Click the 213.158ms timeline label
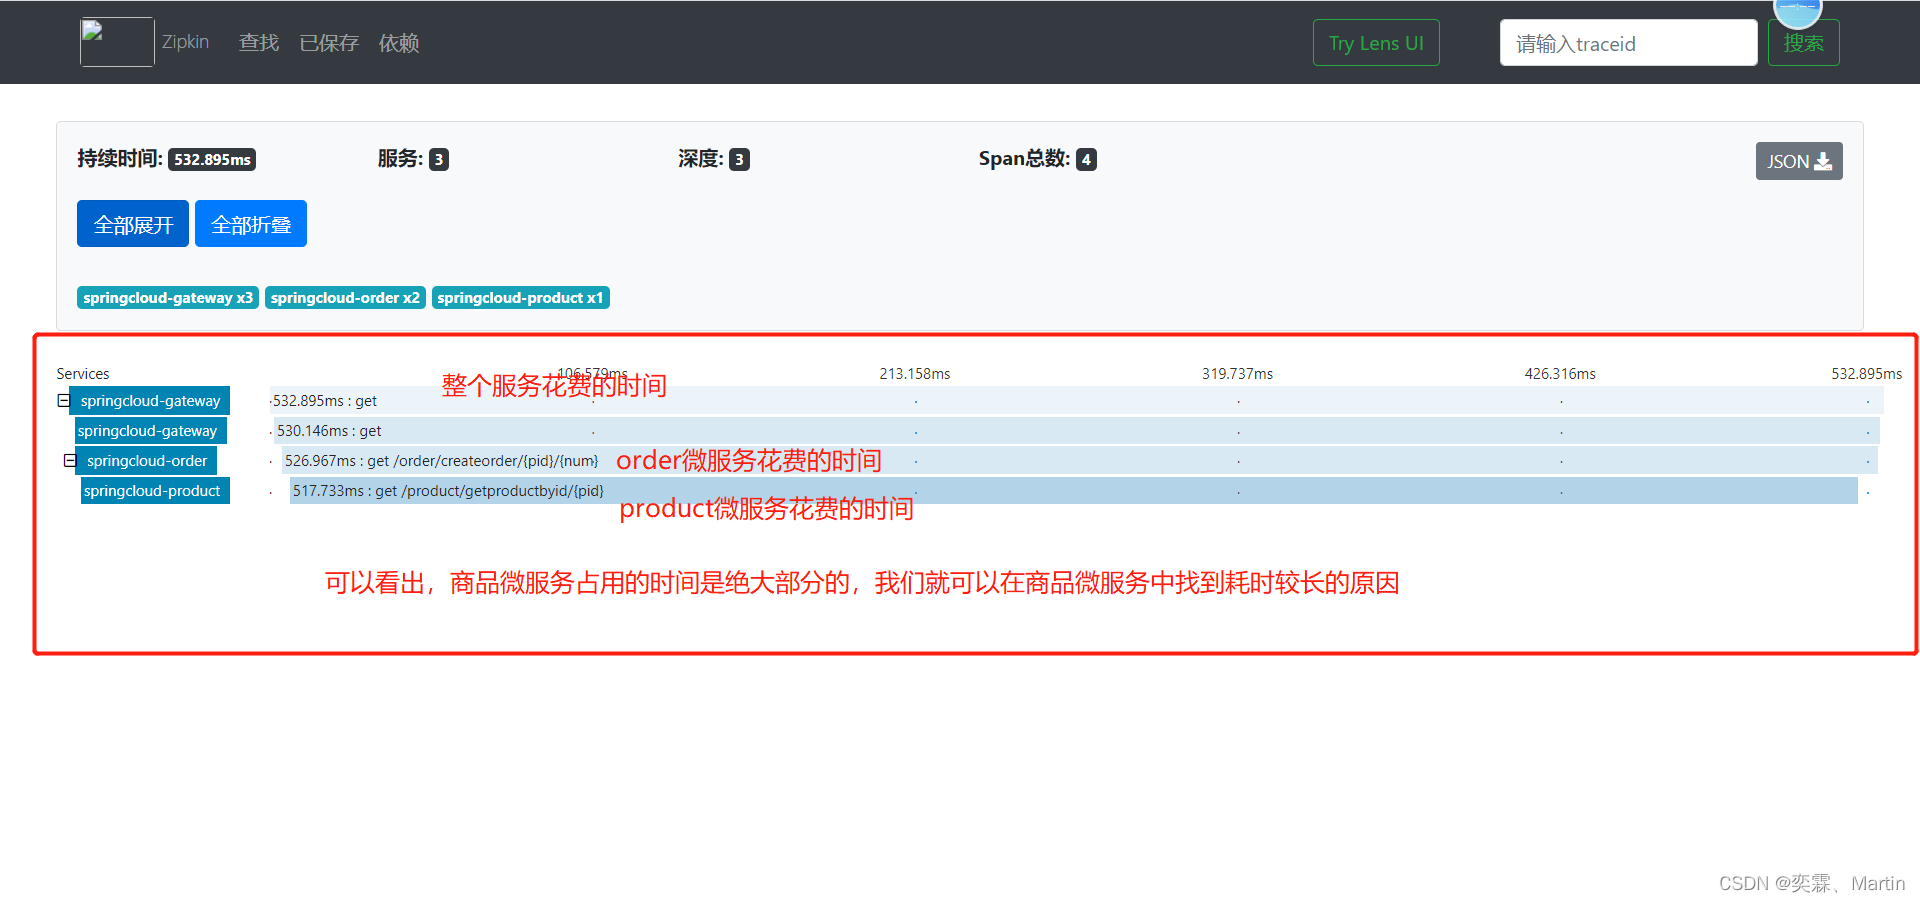Image resolution: width=1920 pixels, height=902 pixels. [915, 373]
